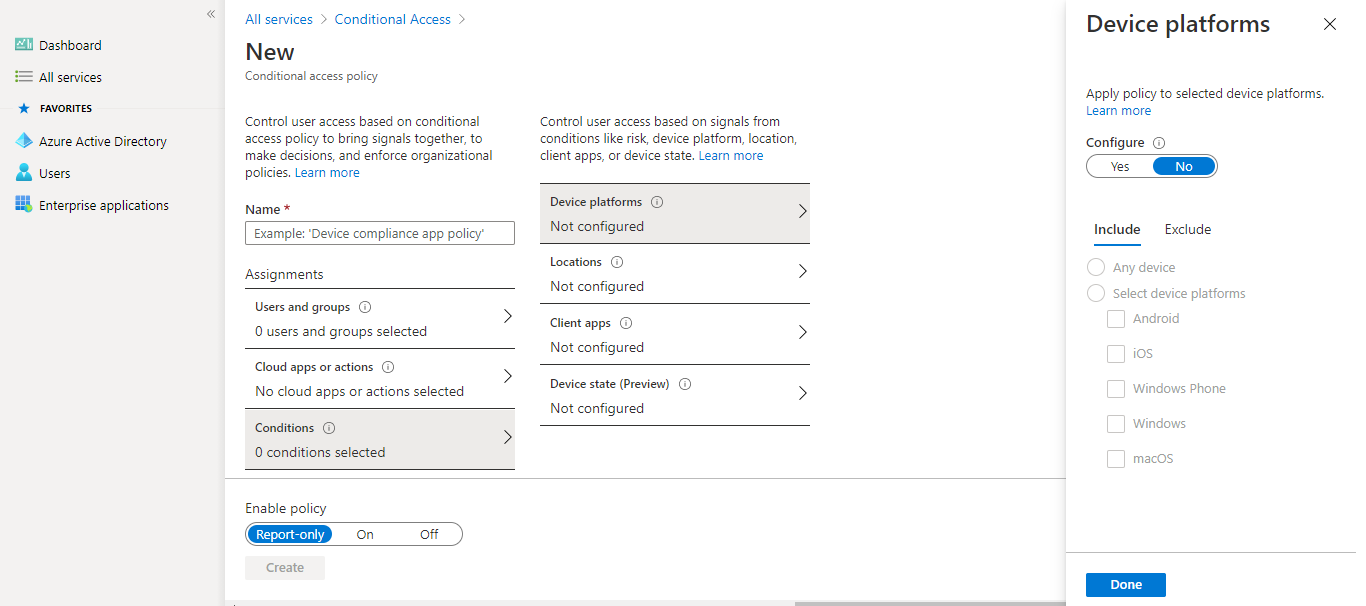Expand the Locations row chevron
Image resolution: width=1366 pixels, height=606 pixels.
[x=802, y=271]
